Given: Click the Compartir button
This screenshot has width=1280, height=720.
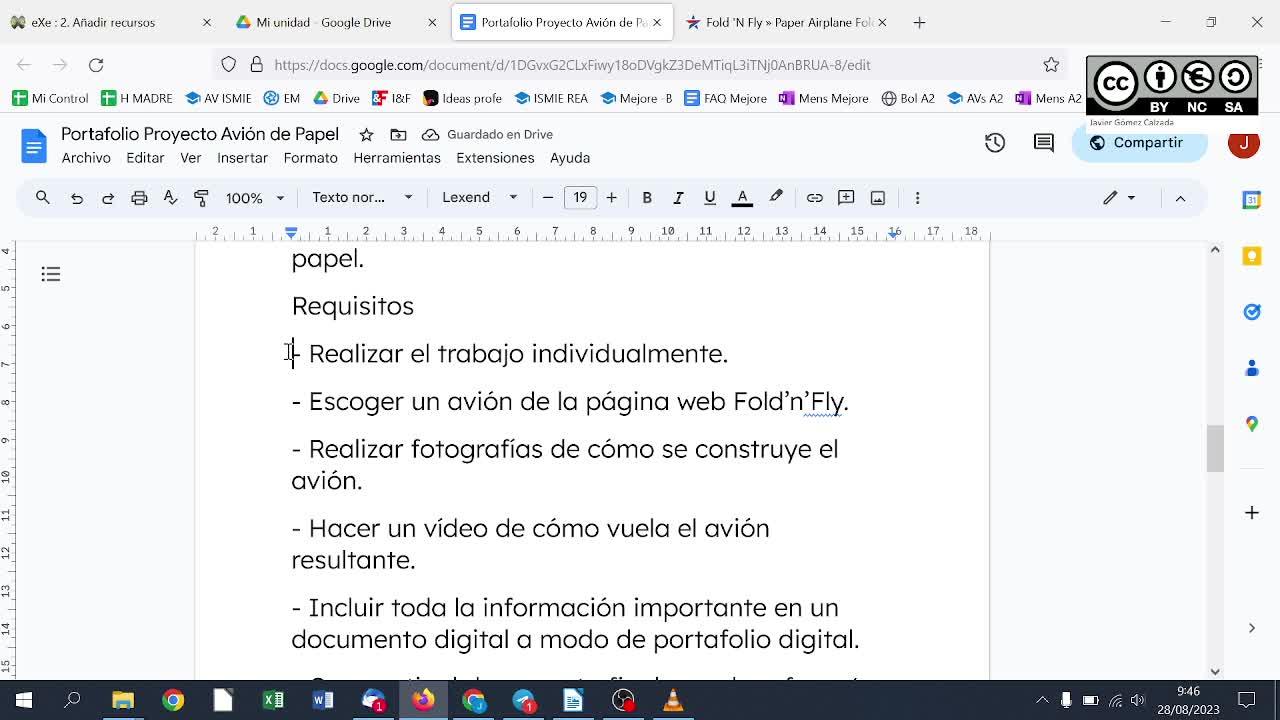Looking at the screenshot, I should coord(1139,143).
